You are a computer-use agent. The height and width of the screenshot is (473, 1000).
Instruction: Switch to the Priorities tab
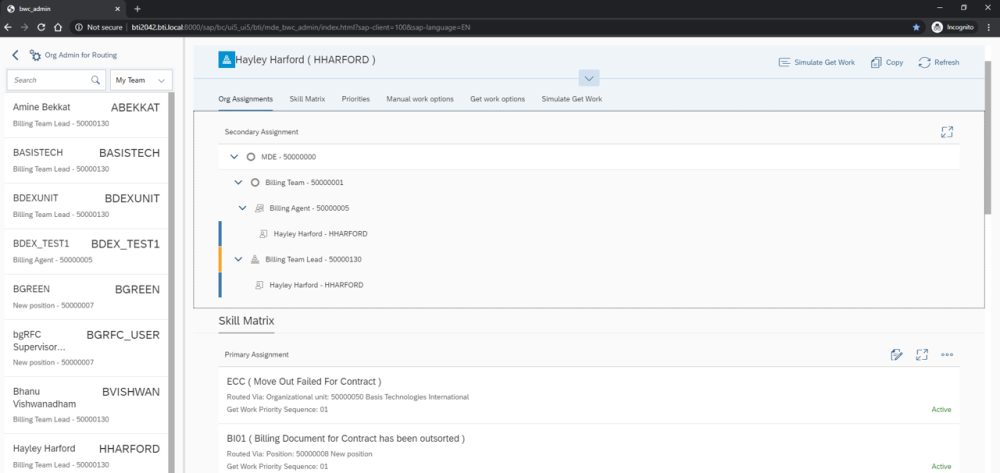pyautogui.click(x=356, y=99)
